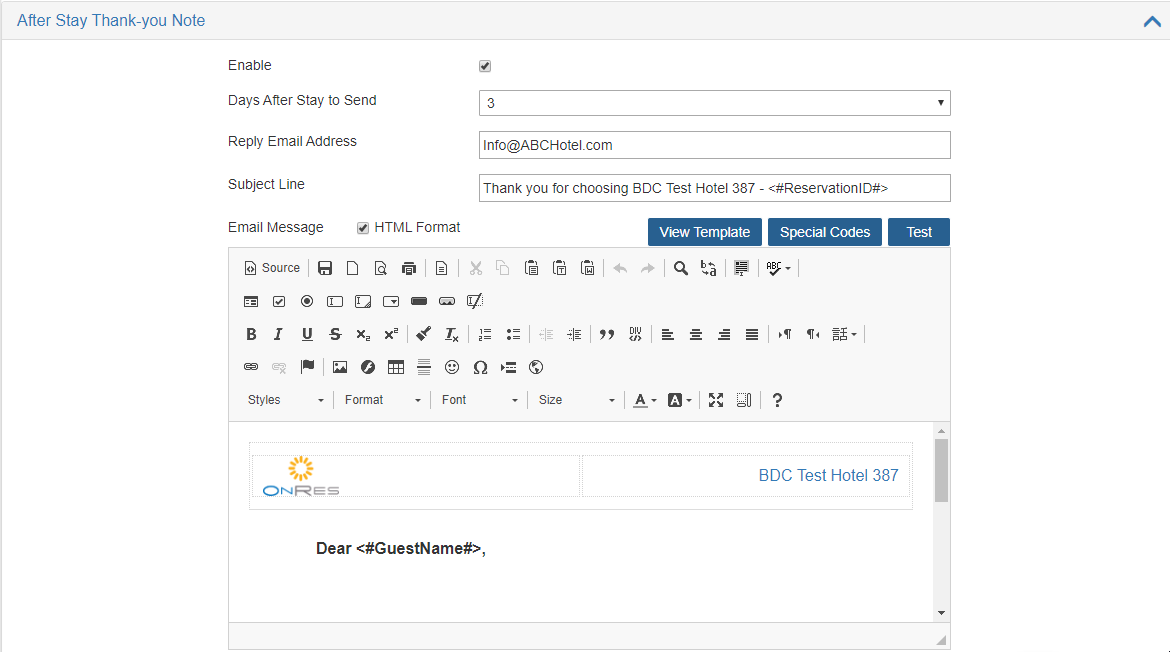Open the text color picker

[645, 400]
